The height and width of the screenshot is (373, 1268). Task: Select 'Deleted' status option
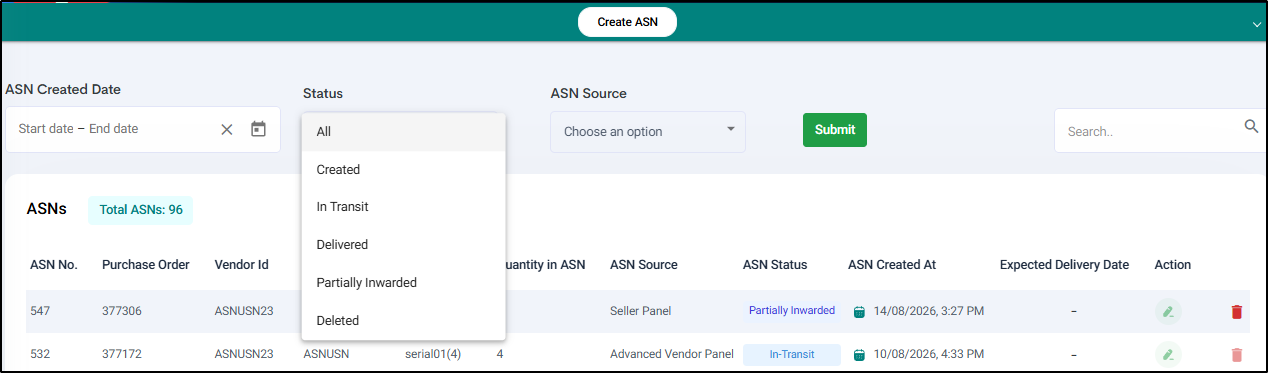(404, 321)
